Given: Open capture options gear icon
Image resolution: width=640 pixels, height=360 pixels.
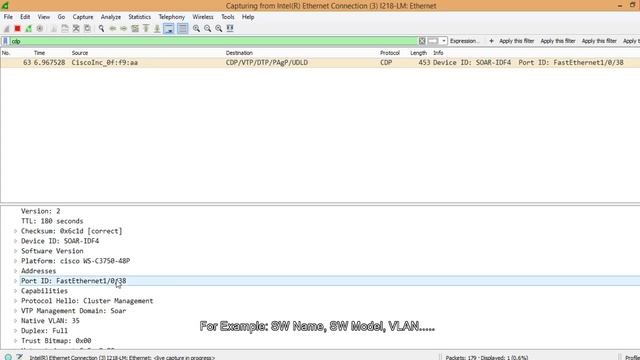Looking at the screenshot, I should (40, 29).
